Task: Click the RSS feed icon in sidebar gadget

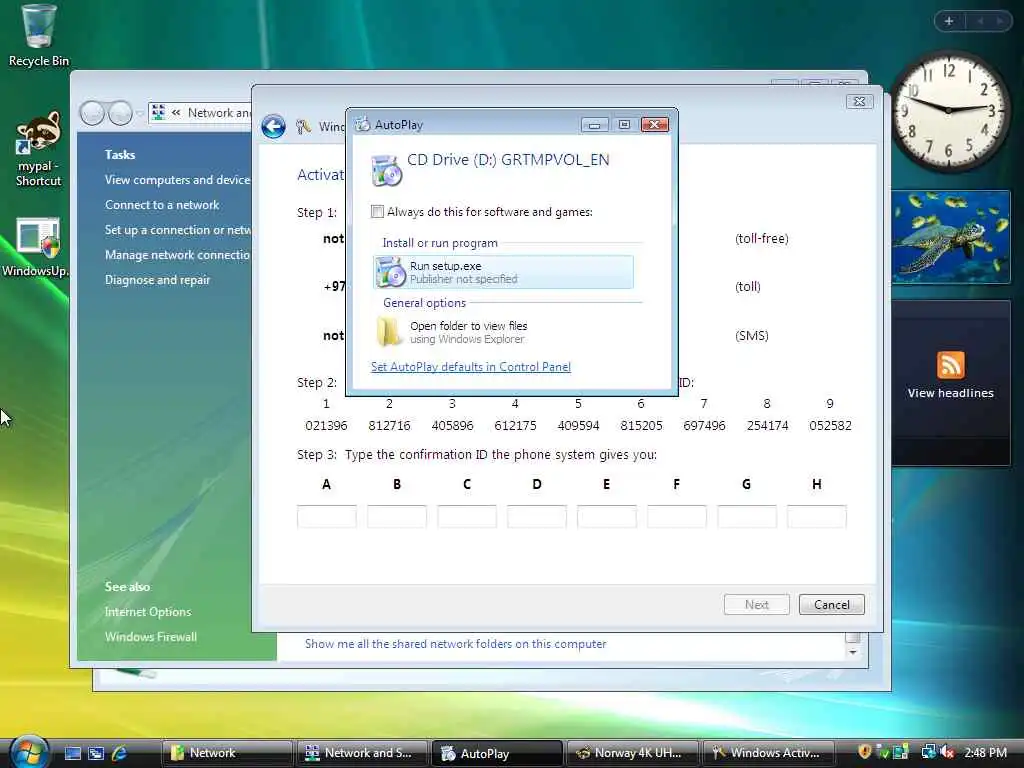Action: click(x=950, y=364)
